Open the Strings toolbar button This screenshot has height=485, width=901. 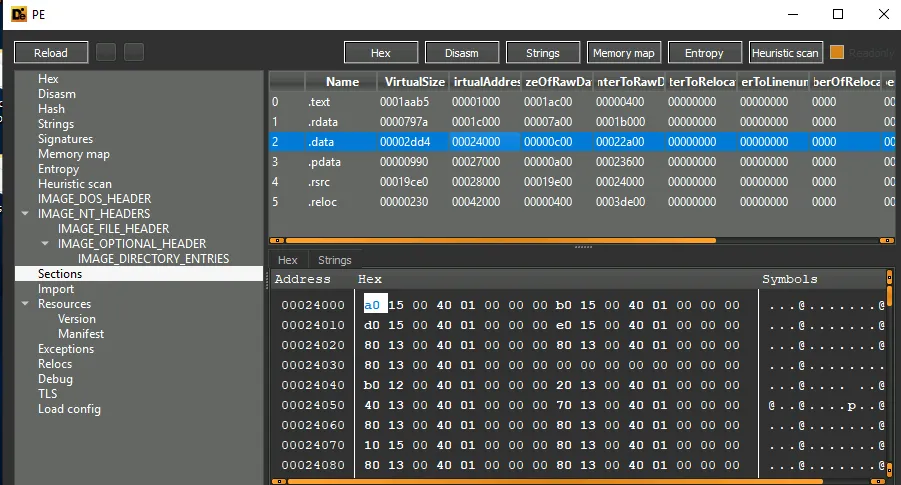click(x=542, y=53)
